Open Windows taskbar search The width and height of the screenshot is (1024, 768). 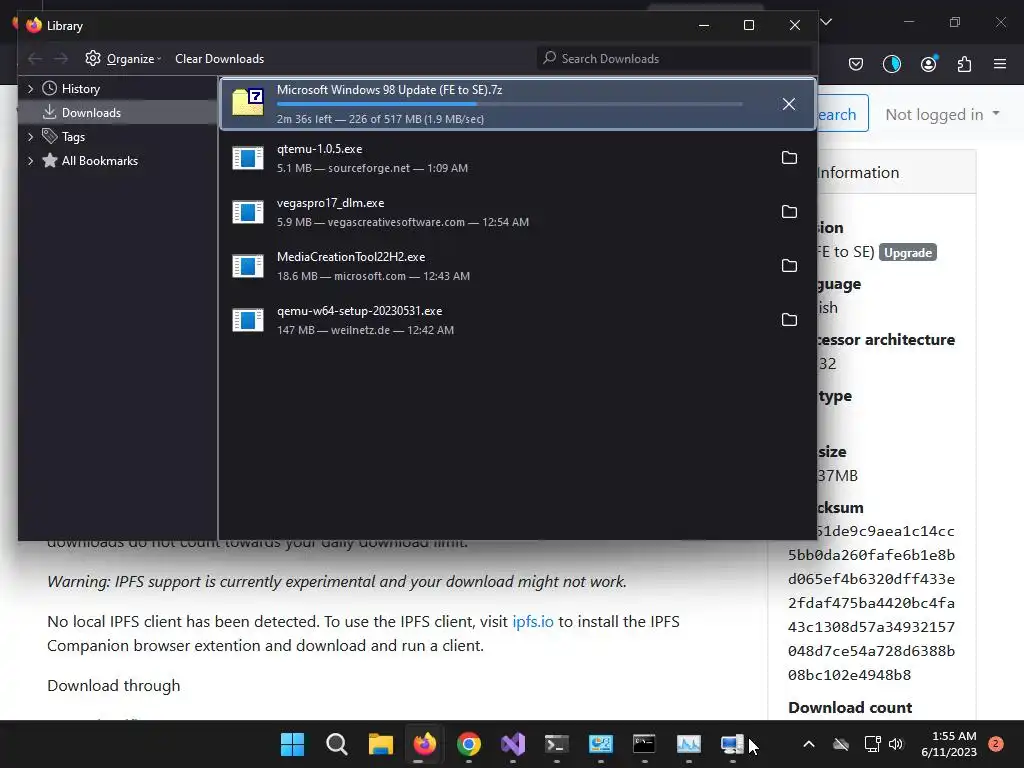pyautogui.click(x=336, y=744)
